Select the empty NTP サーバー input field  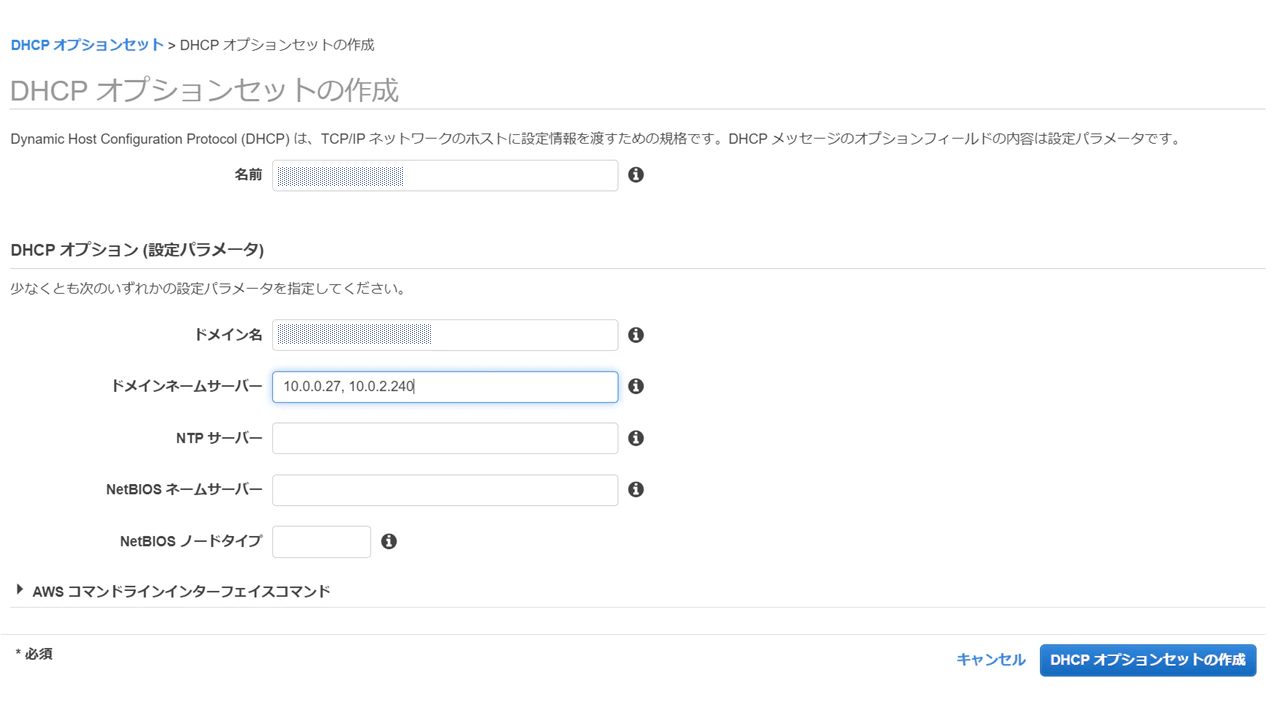point(445,438)
